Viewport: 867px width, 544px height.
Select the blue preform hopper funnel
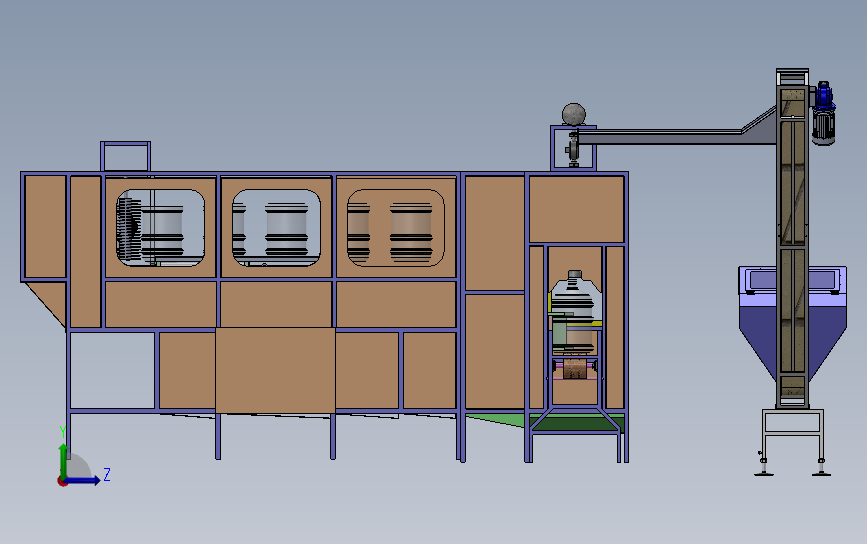coord(792,324)
